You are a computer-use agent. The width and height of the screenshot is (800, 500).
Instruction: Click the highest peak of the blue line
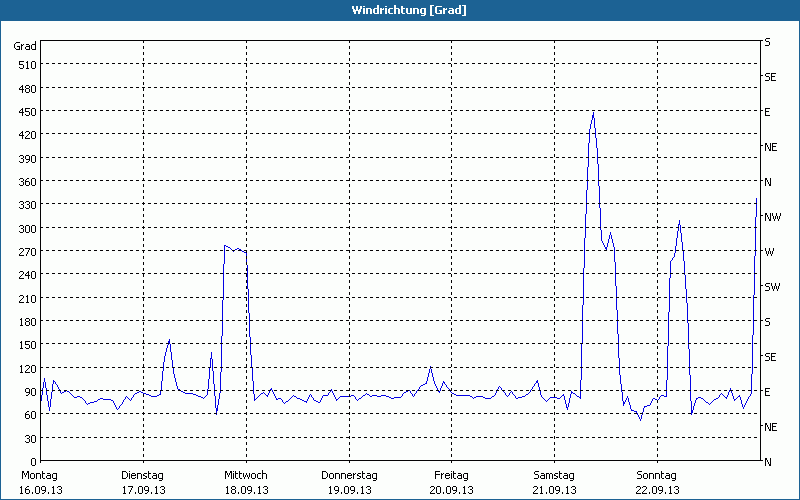(593, 112)
